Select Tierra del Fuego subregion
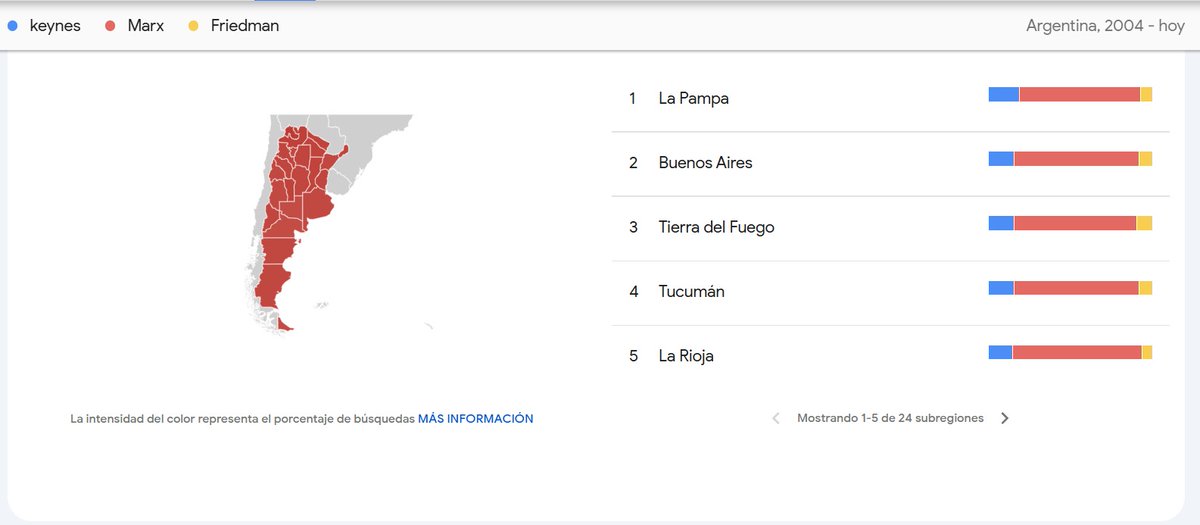The image size is (1200, 525). [x=890, y=227]
